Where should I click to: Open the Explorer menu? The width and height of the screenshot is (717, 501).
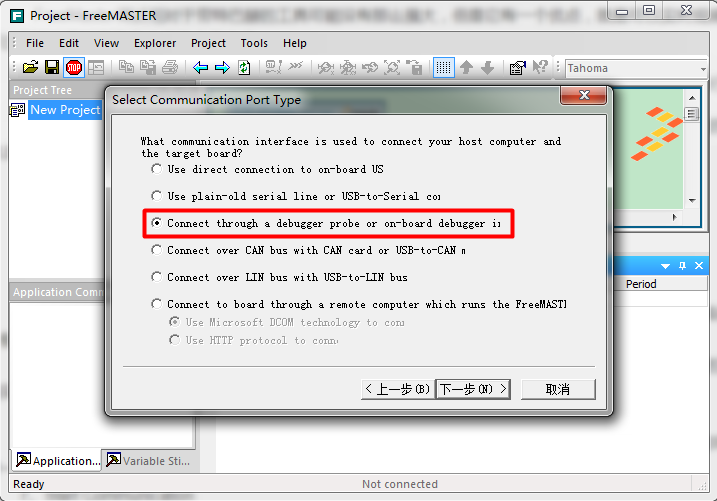155,43
